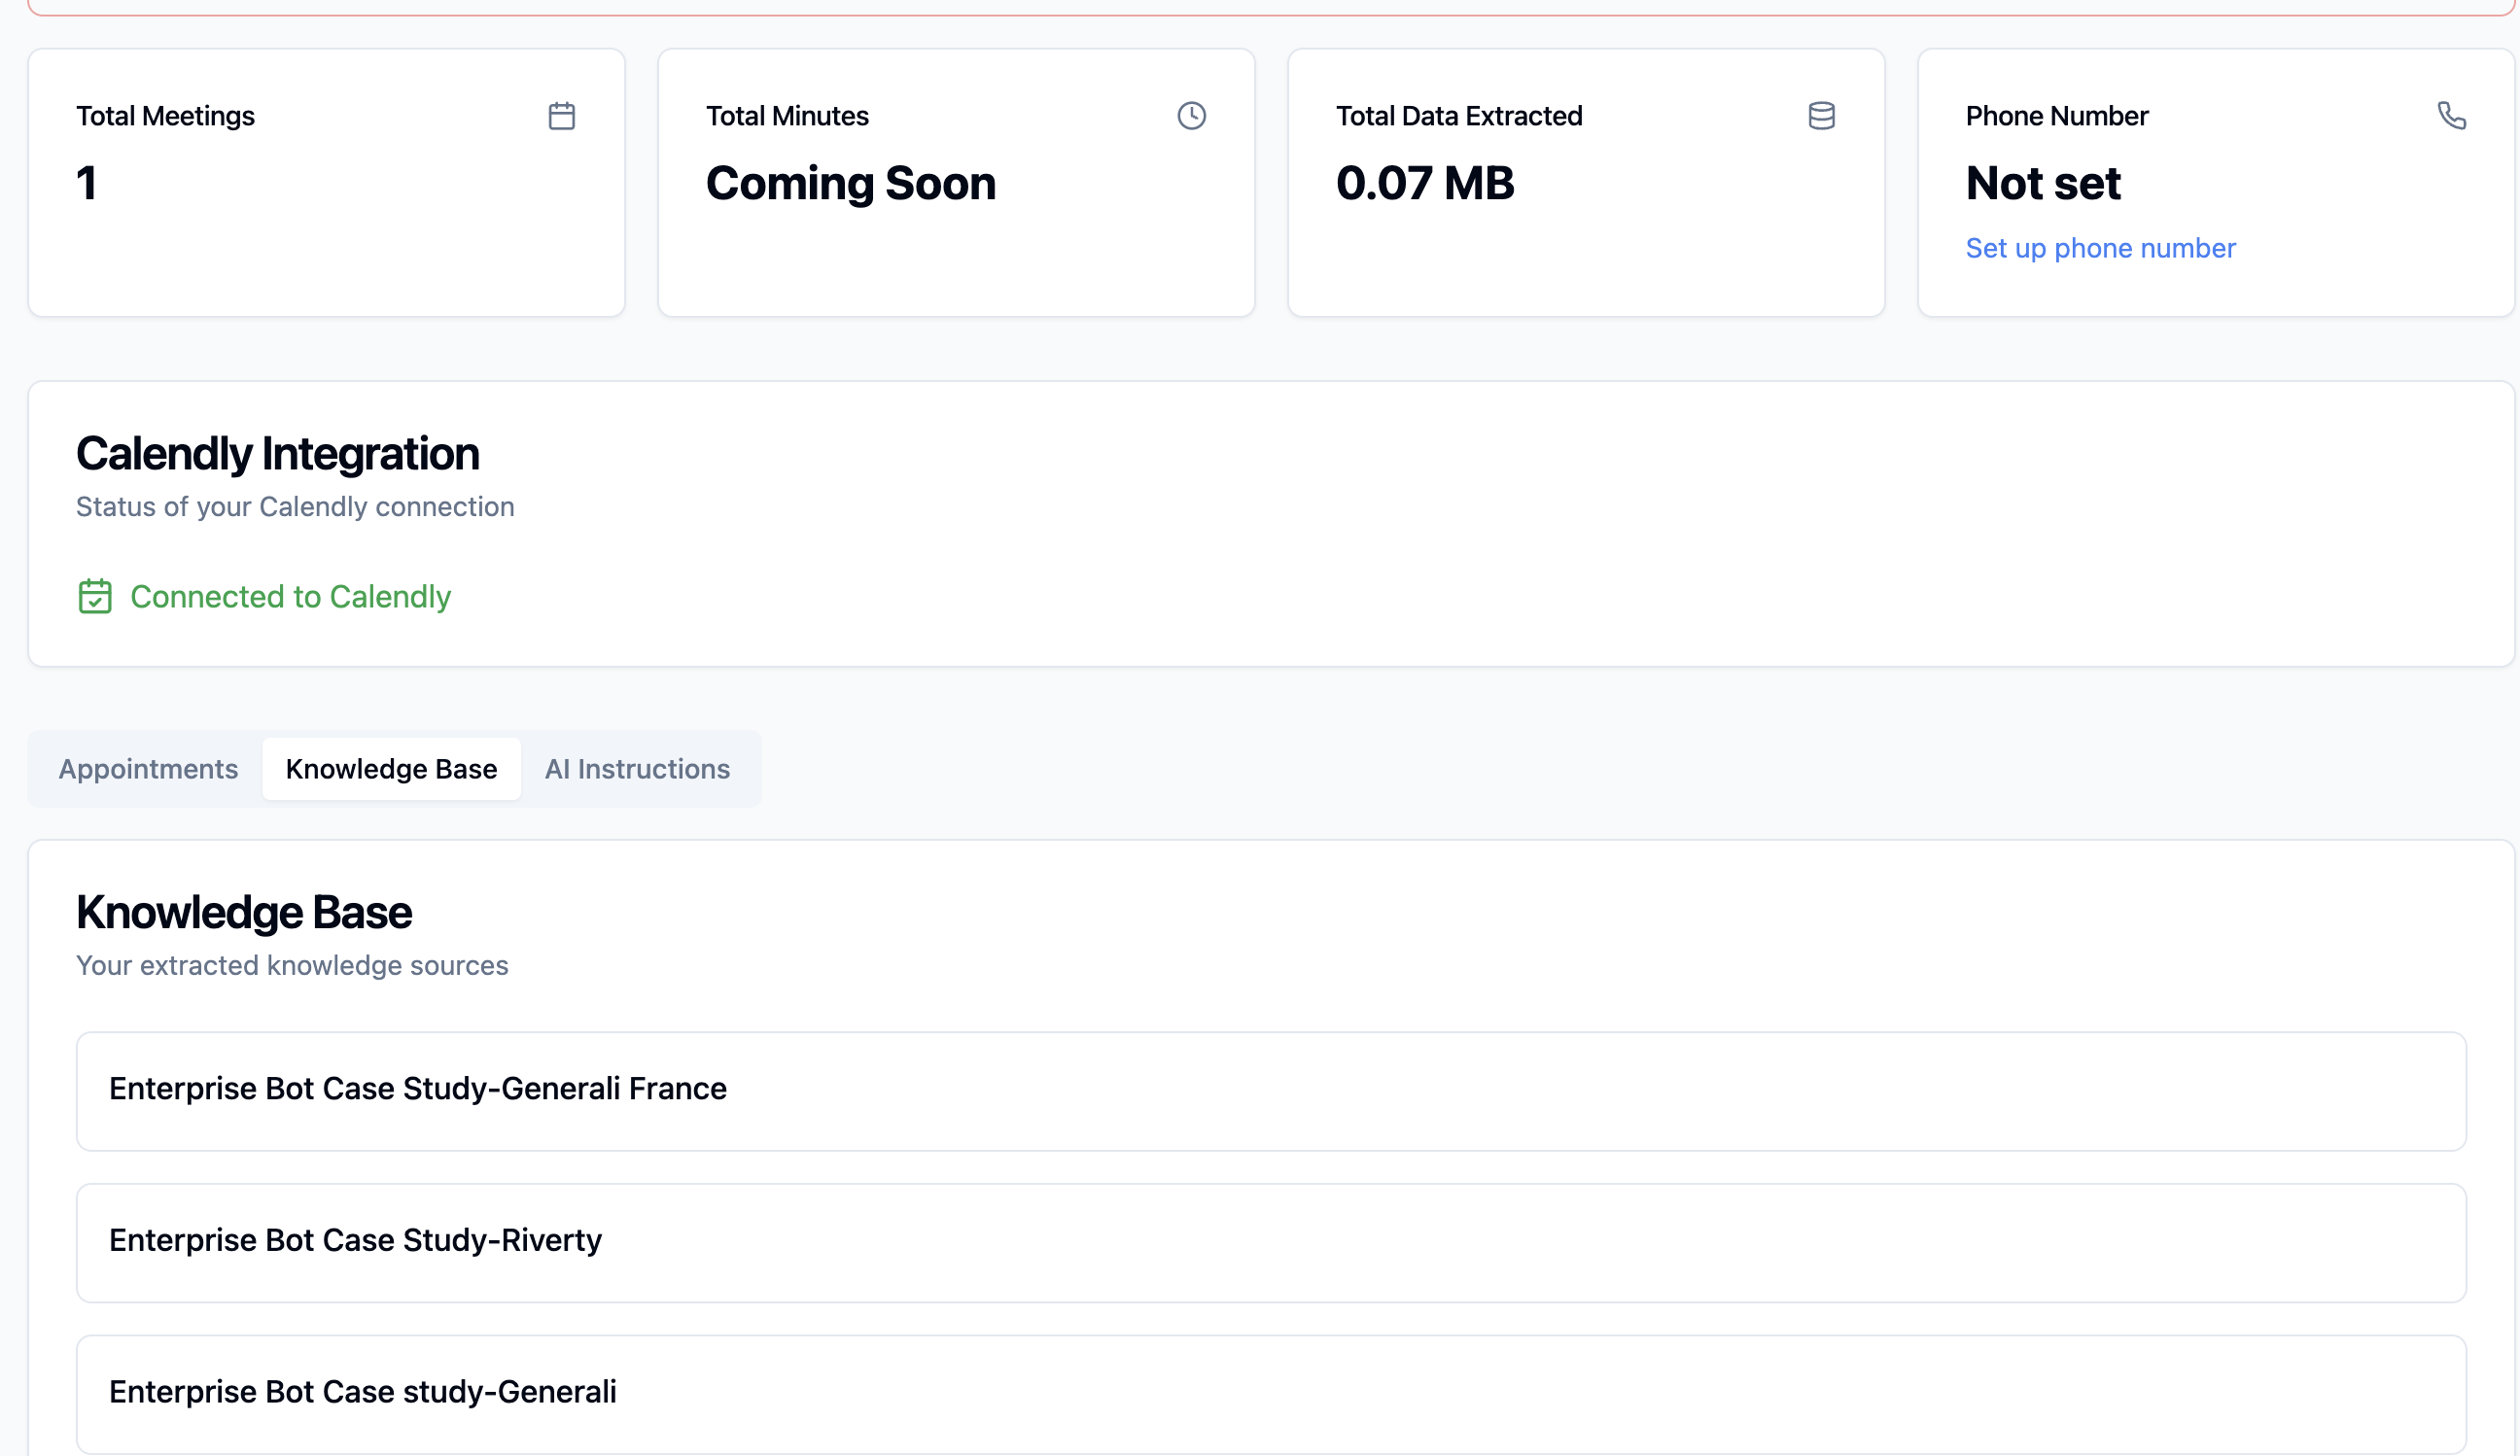Click the Calendly Integration heading
This screenshot has width=2520, height=1456.
point(278,454)
